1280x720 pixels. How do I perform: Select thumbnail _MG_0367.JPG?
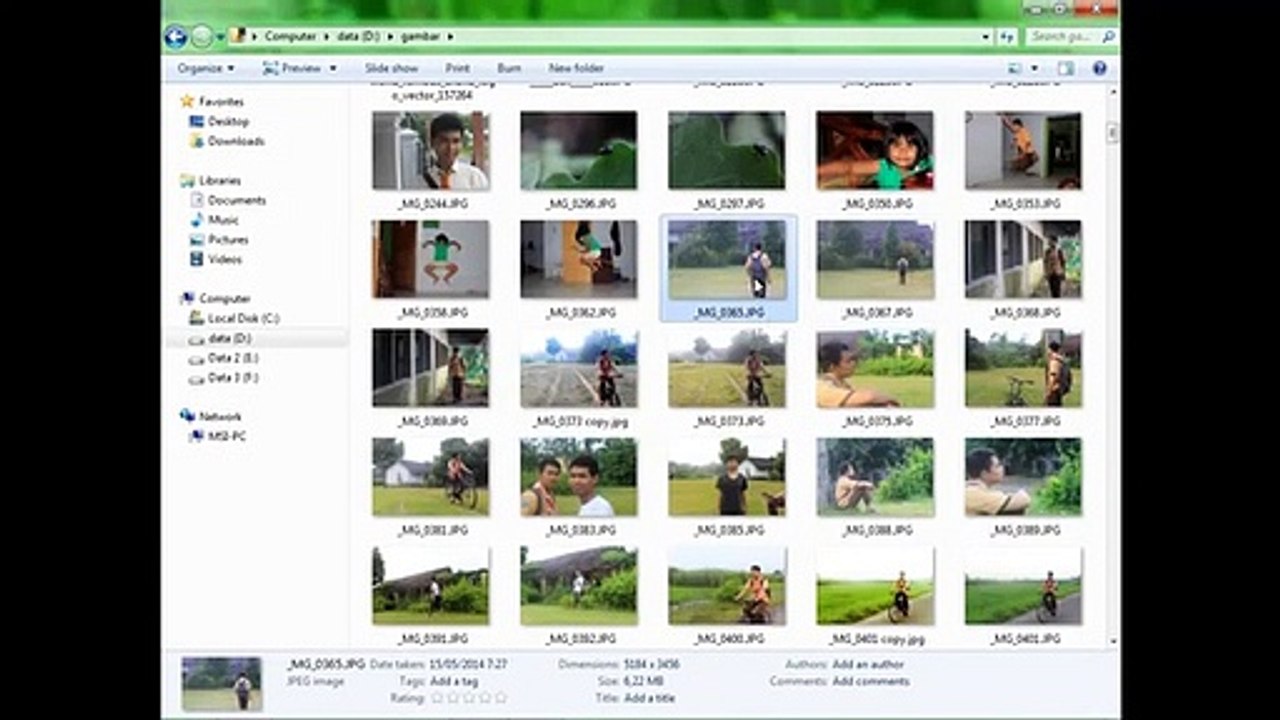875,259
